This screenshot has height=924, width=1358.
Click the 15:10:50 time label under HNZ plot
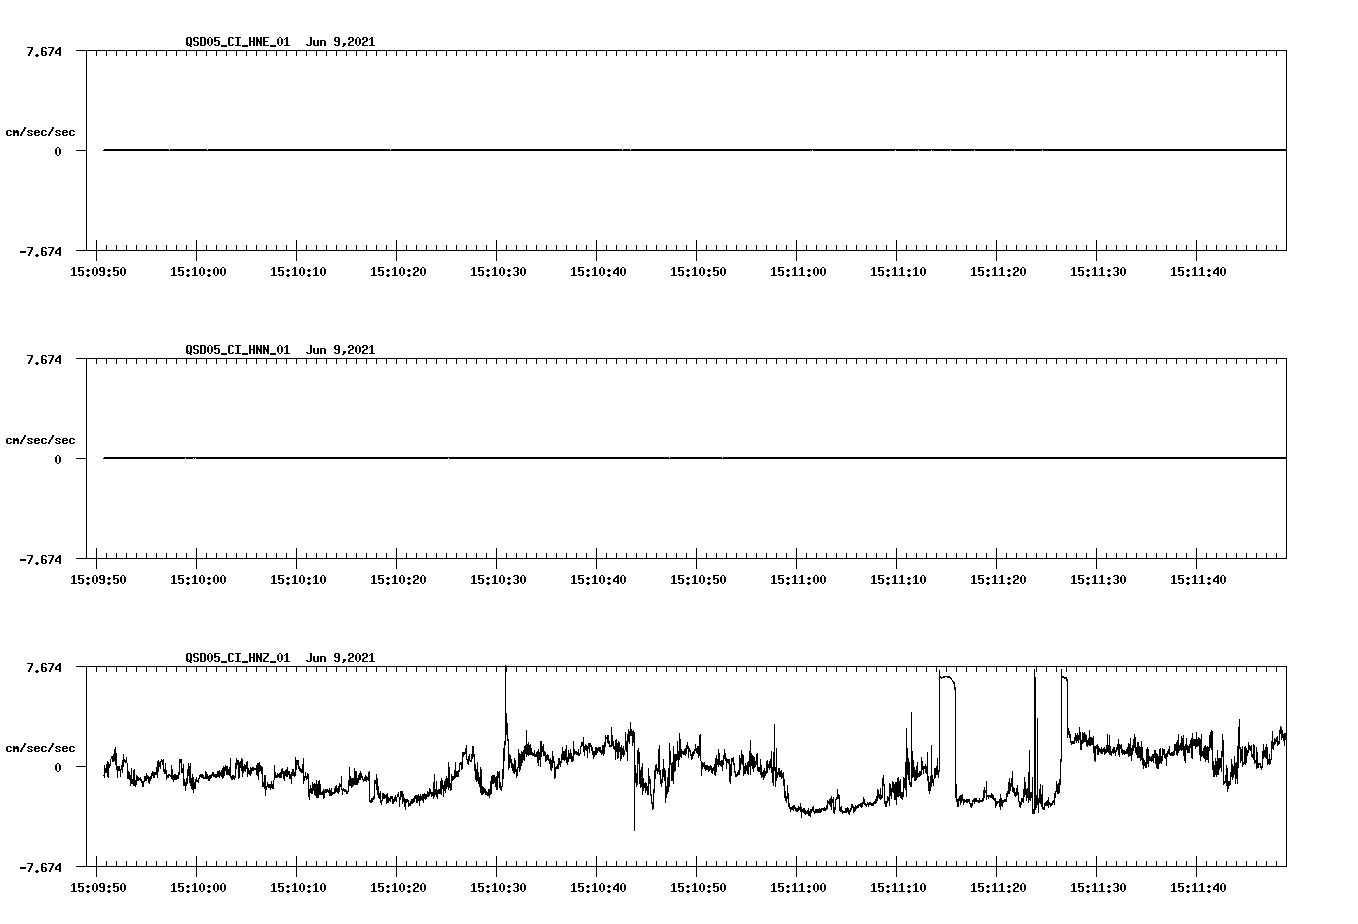698,887
